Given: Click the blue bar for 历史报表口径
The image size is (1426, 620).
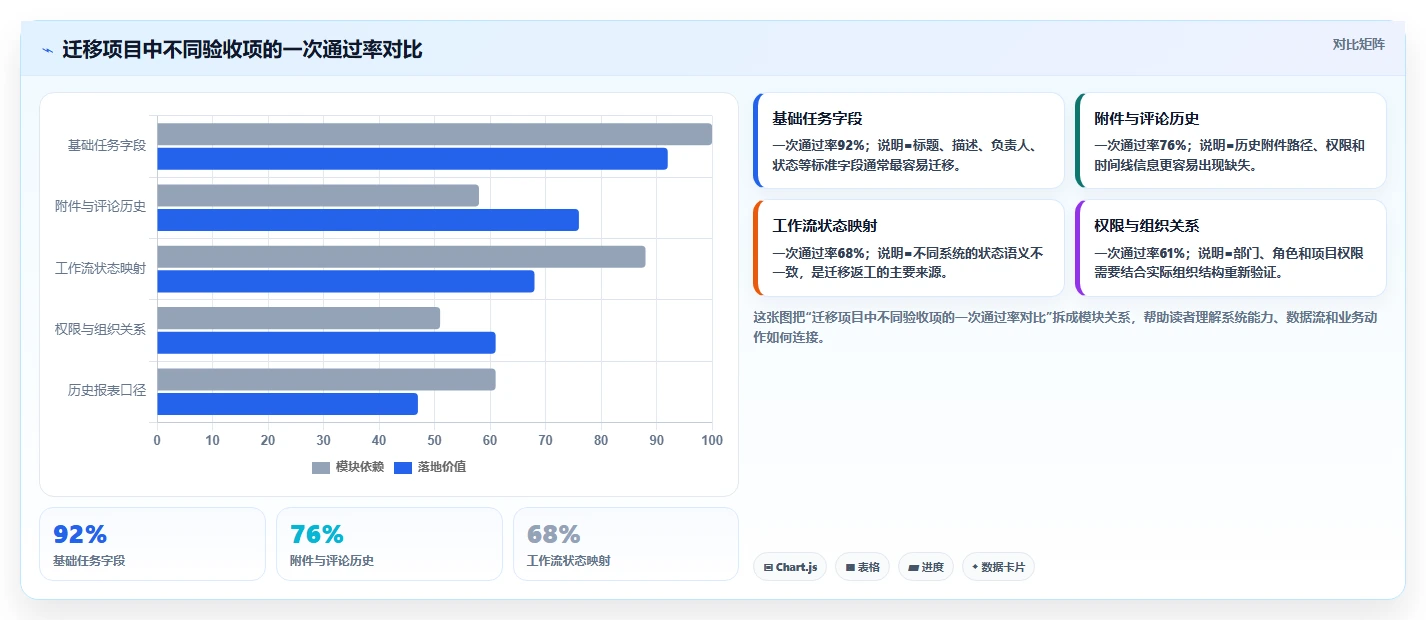Looking at the screenshot, I should coord(287,404).
